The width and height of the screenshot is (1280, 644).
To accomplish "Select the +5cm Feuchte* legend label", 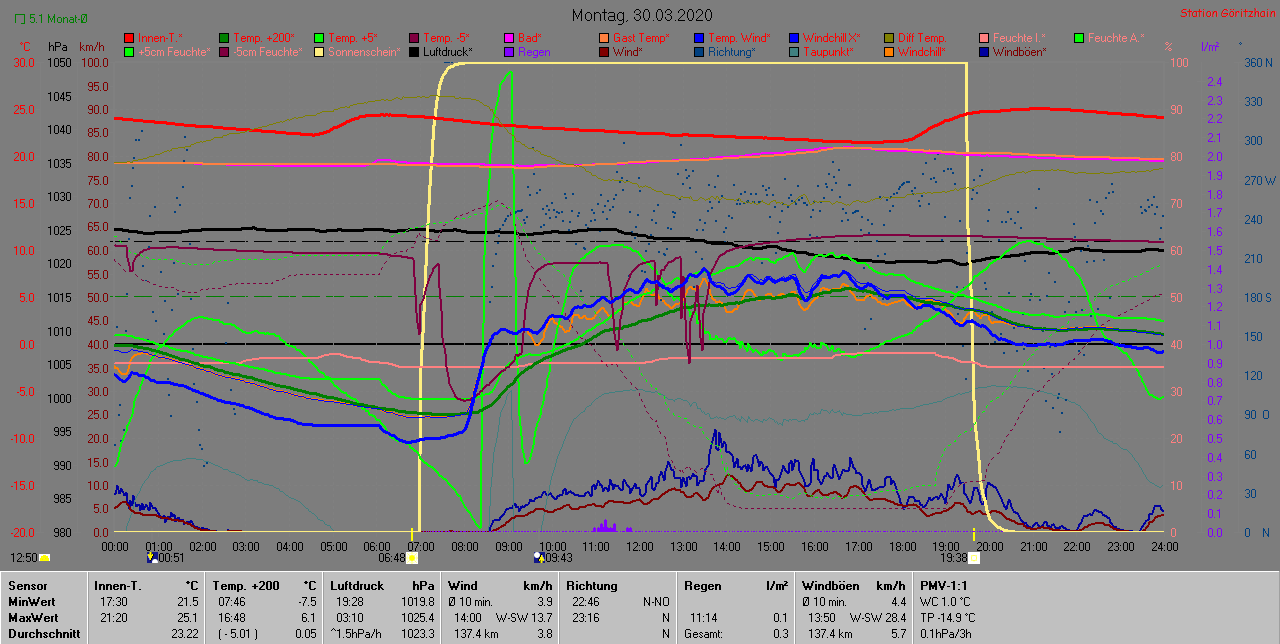I will [x=173, y=52].
